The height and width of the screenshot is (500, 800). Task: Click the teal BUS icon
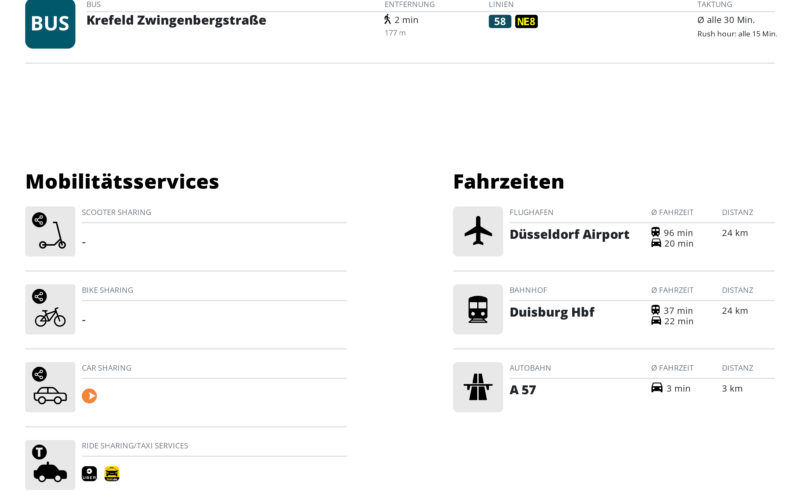click(50, 23)
